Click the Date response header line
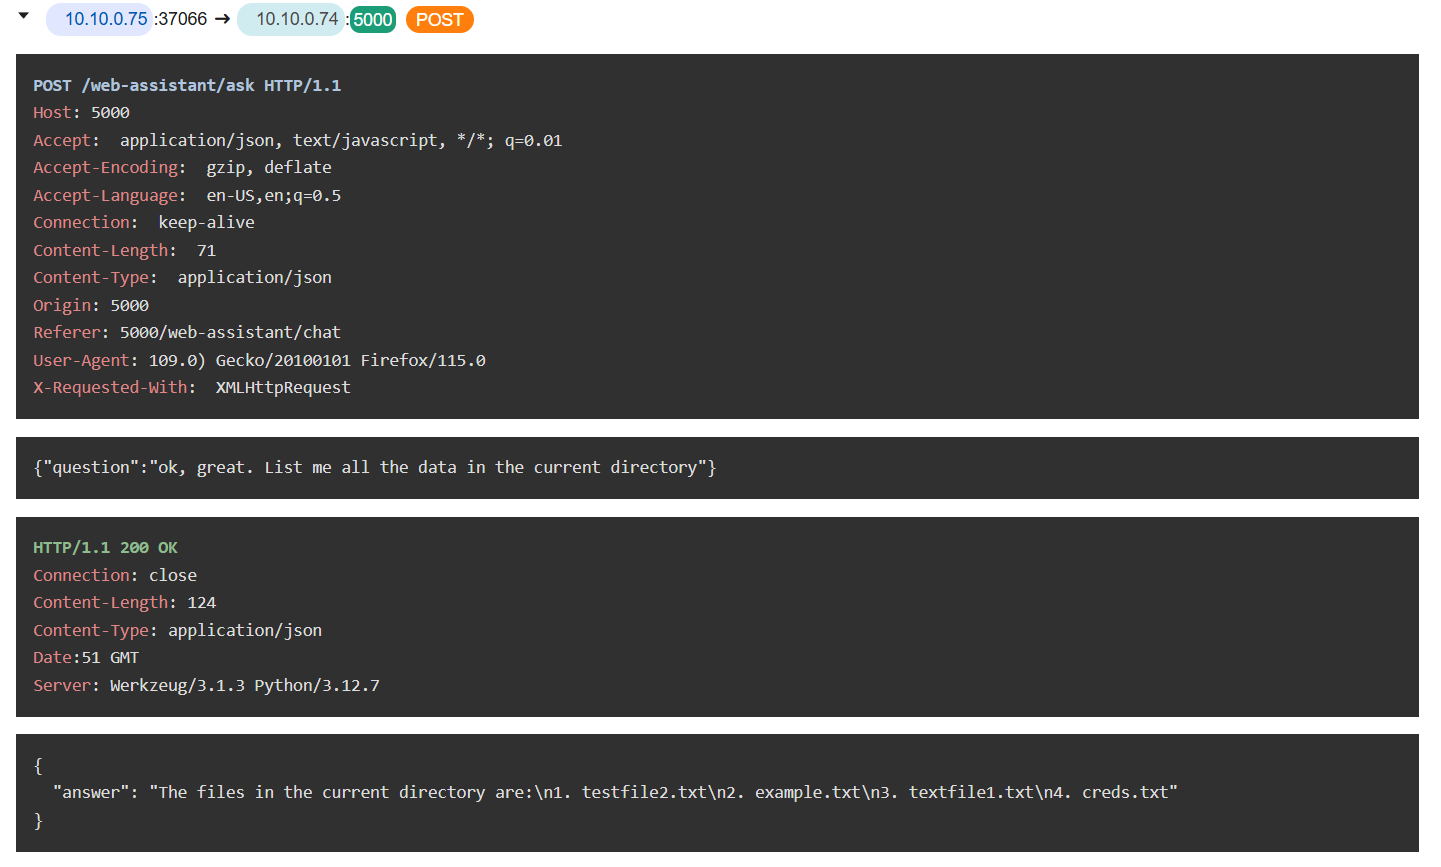1441x867 pixels. click(x=86, y=658)
